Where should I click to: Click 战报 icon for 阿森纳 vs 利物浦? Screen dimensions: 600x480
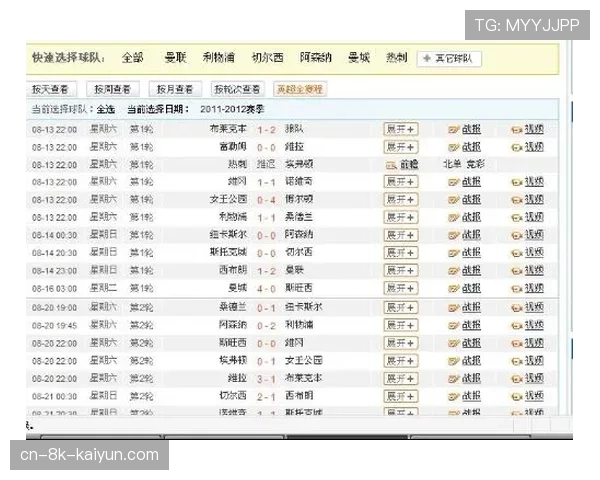(x=453, y=326)
